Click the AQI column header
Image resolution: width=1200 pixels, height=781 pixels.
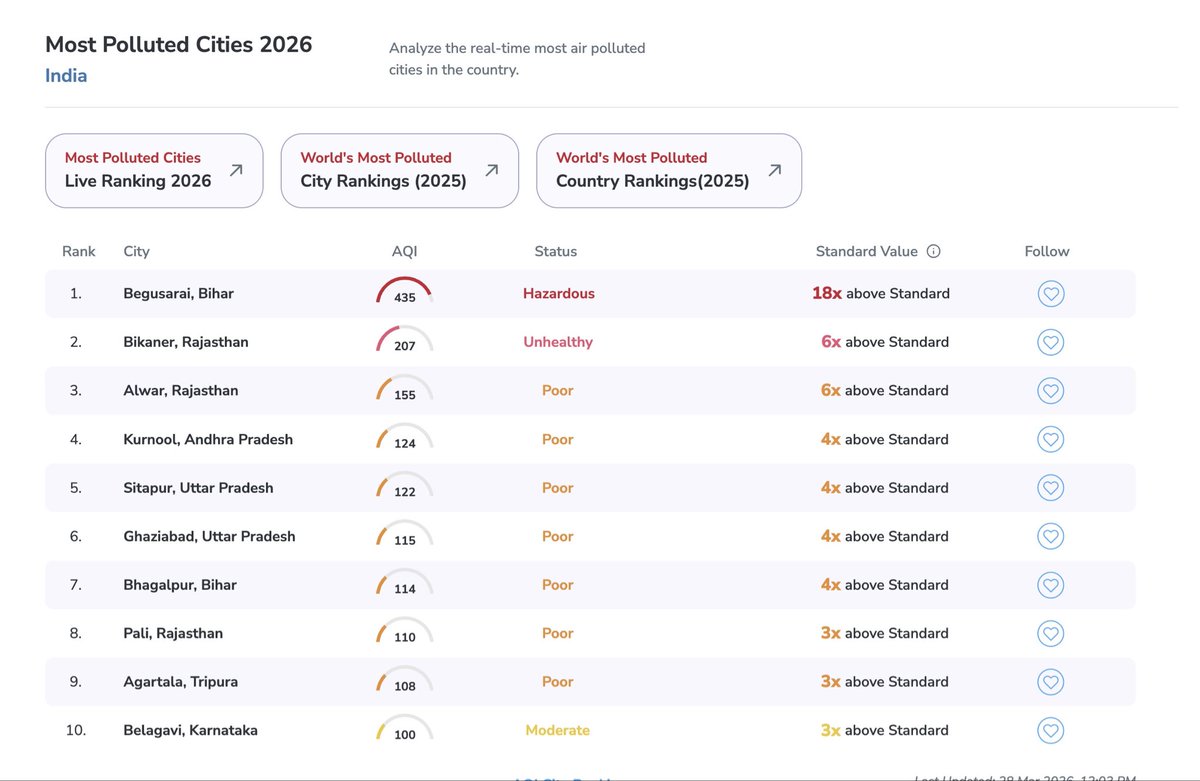click(x=404, y=252)
